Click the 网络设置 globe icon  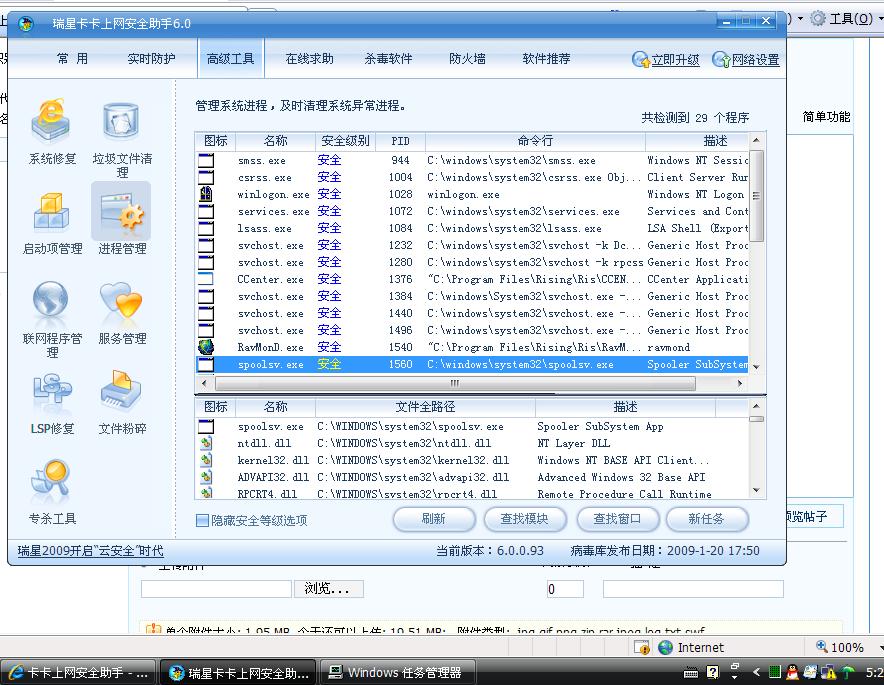(x=721, y=59)
